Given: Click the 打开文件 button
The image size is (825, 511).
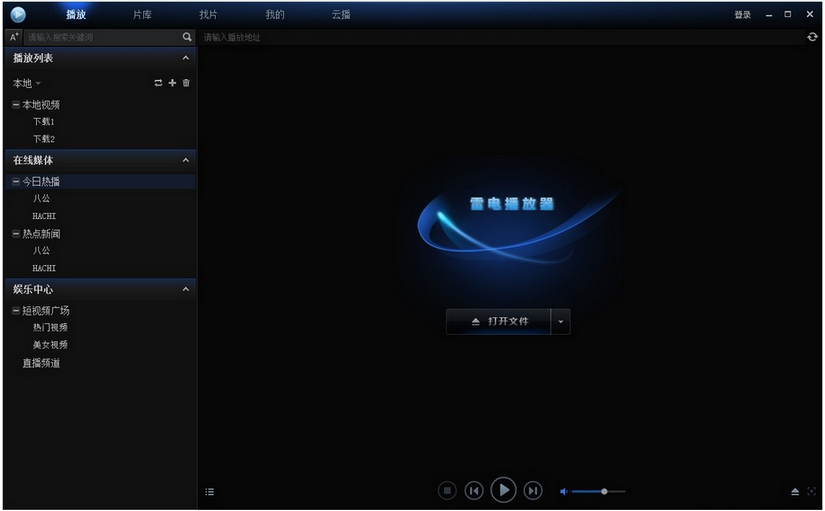Looking at the screenshot, I should pos(498,322).
